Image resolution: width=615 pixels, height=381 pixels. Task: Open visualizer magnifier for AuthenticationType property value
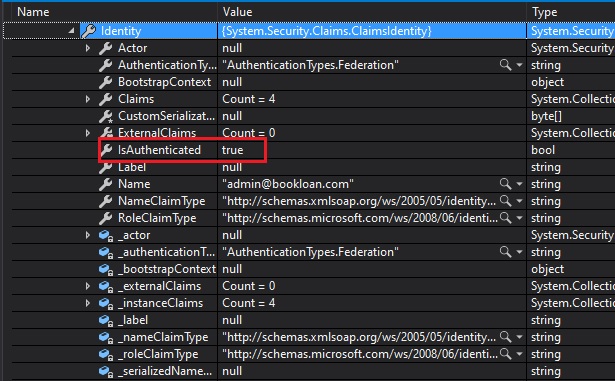505,65
